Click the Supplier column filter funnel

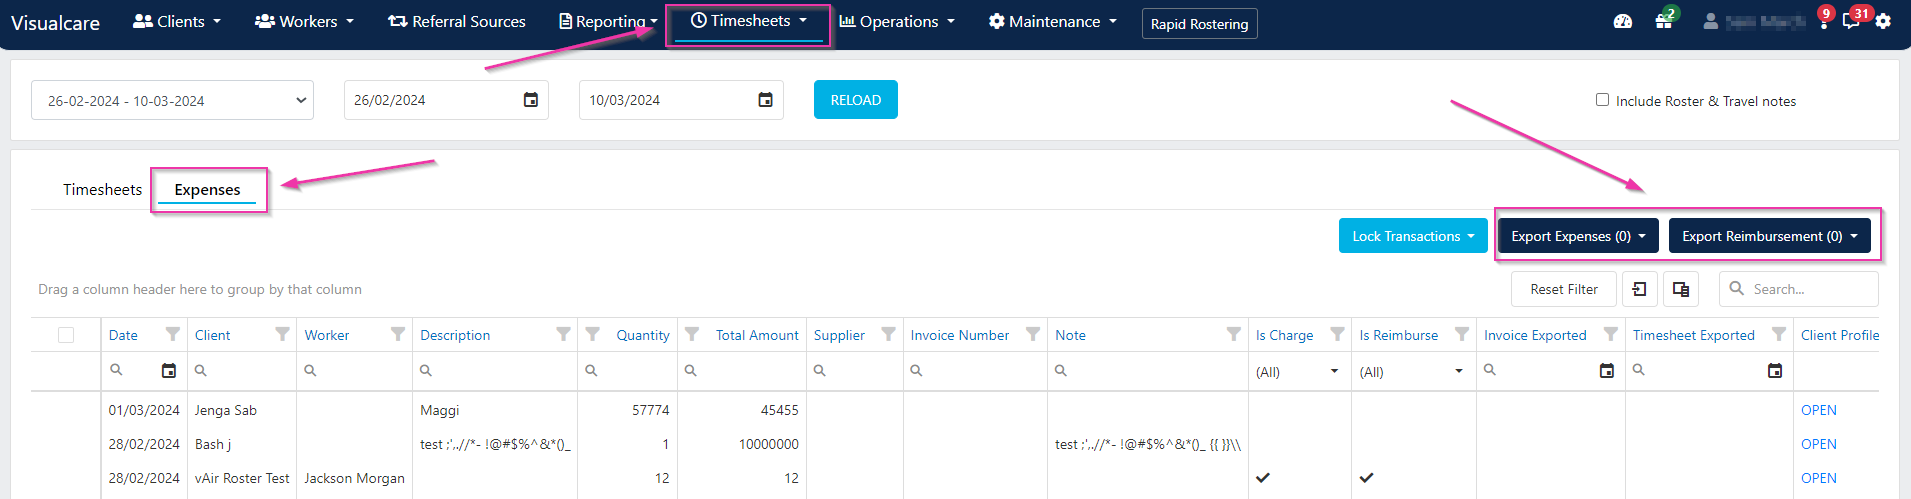pos(888,334)
